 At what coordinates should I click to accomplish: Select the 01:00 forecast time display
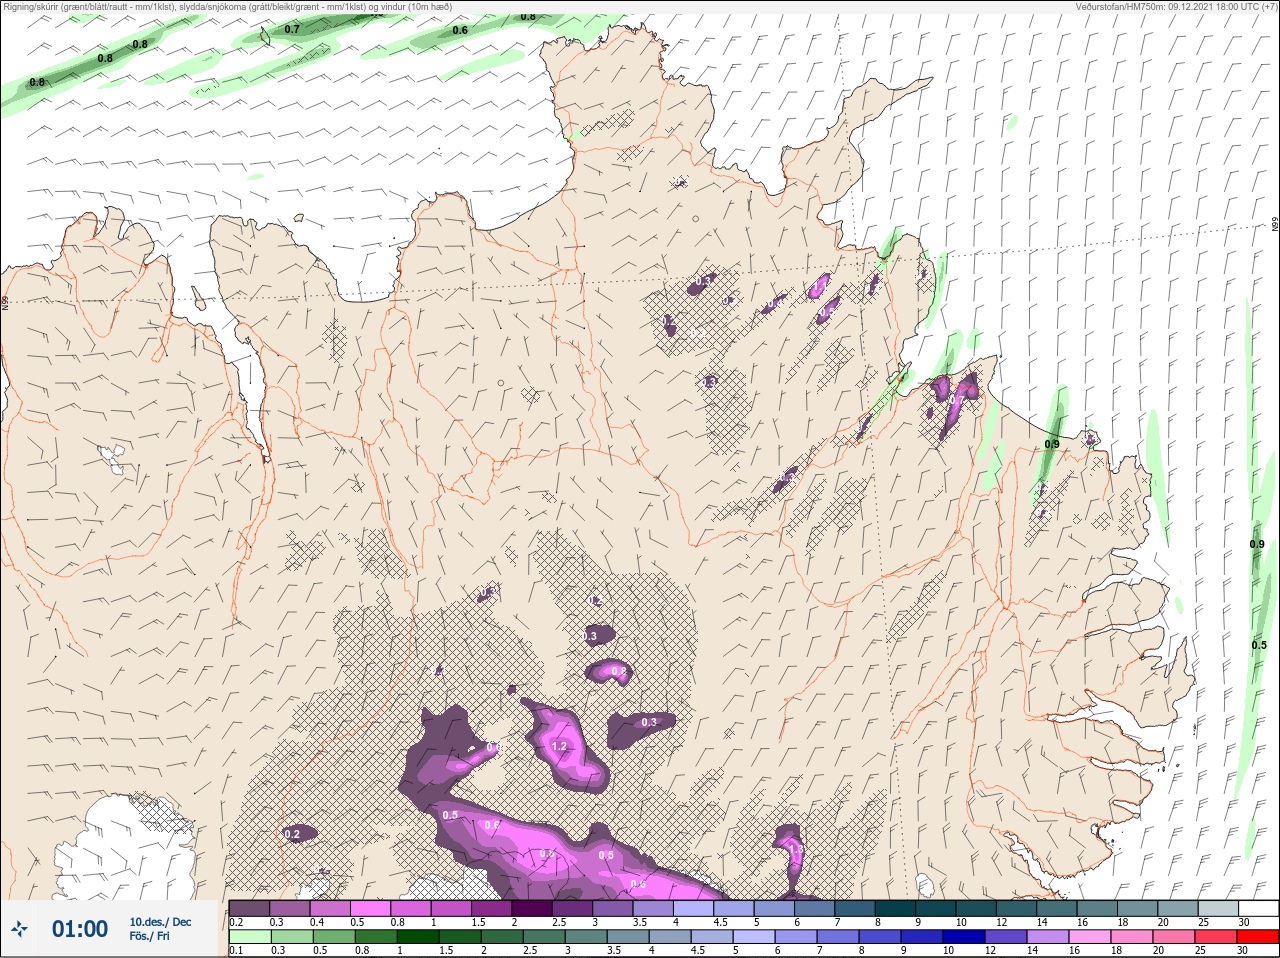[80, 929]
